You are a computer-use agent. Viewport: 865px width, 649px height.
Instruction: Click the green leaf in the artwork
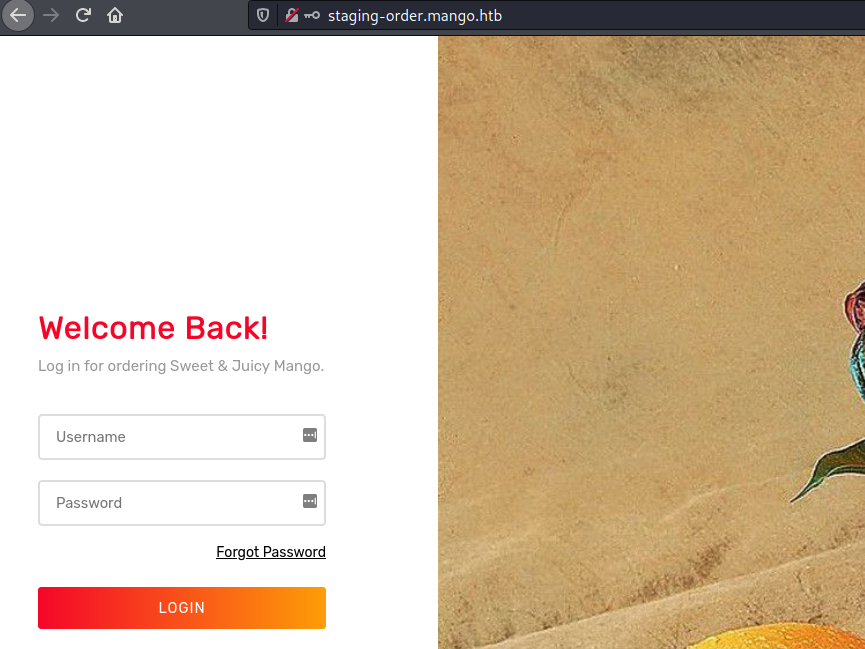pyautogui.click(x=827, y=469)
